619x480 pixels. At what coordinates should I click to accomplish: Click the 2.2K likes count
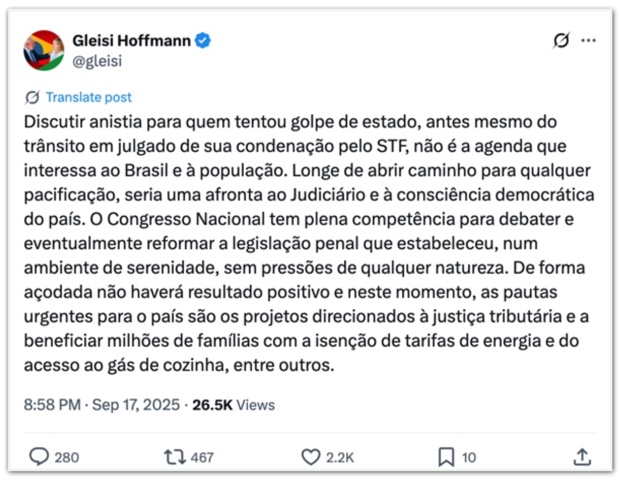coord(340,457)
